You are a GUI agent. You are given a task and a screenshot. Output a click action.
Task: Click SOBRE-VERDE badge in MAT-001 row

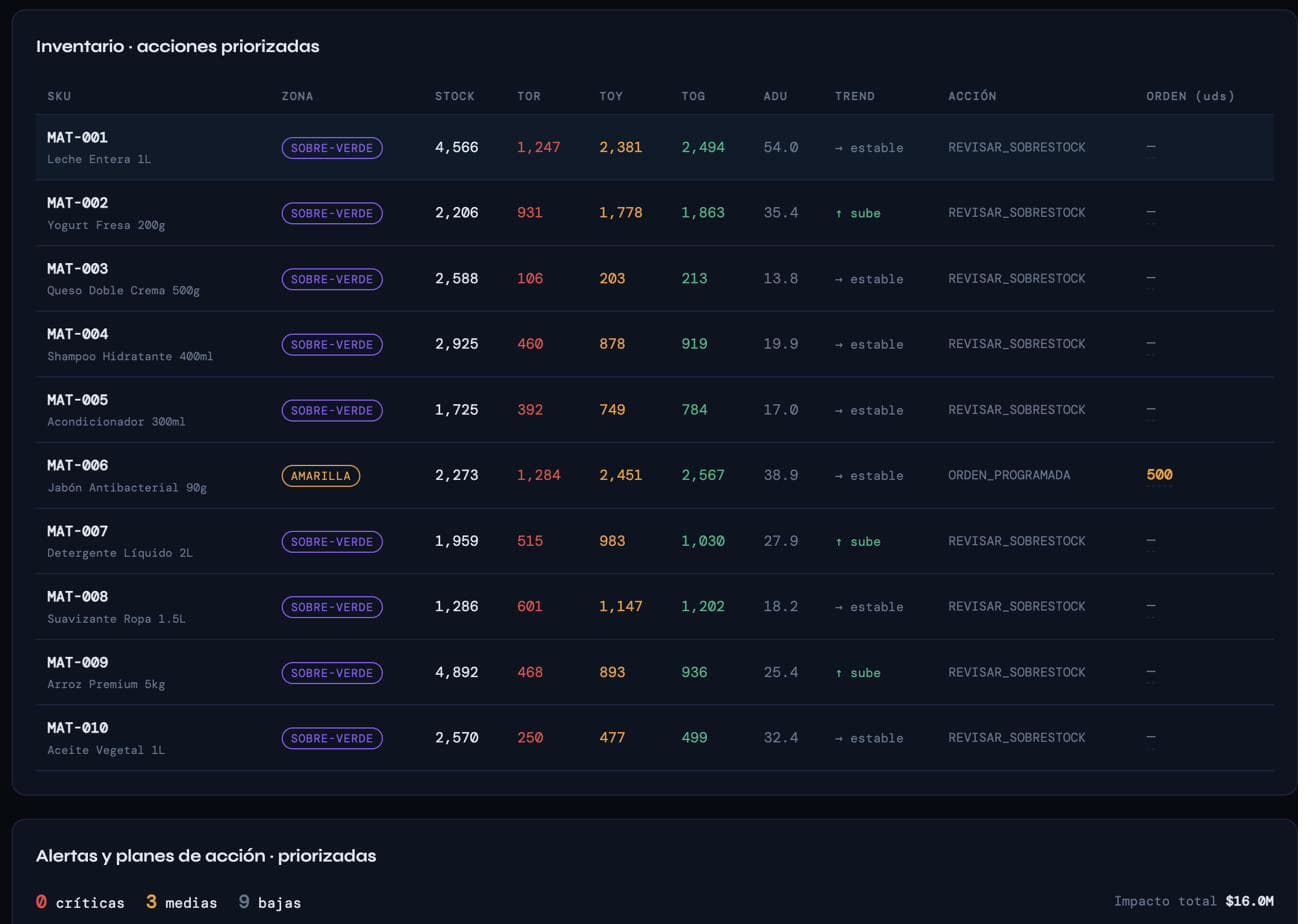tap(332, 148)
